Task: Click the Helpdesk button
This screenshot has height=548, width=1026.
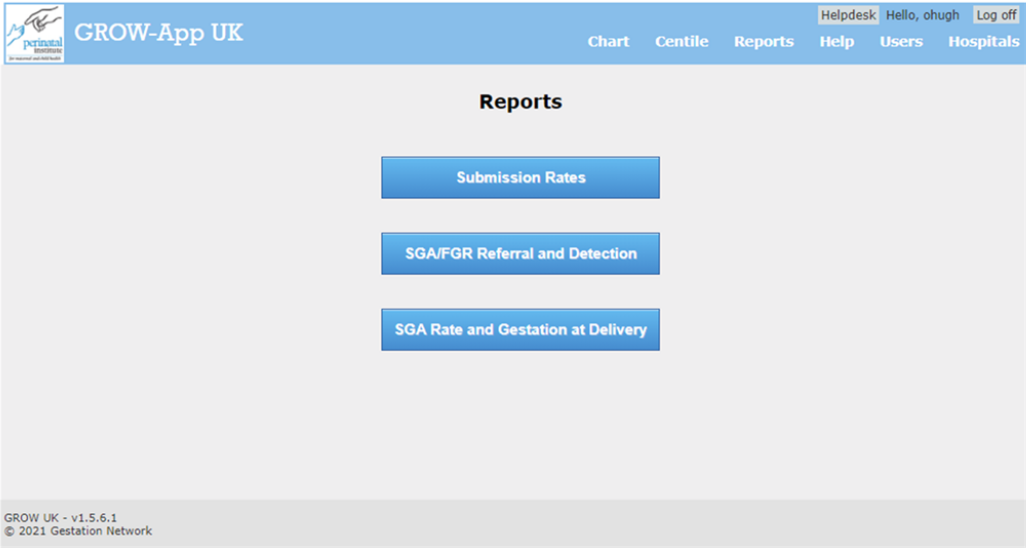Action: (848, 15)
